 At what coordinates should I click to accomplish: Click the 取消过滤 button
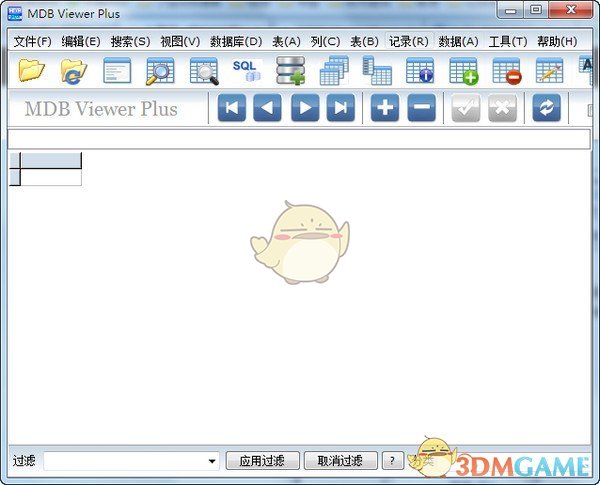click(x=341, y=461)
